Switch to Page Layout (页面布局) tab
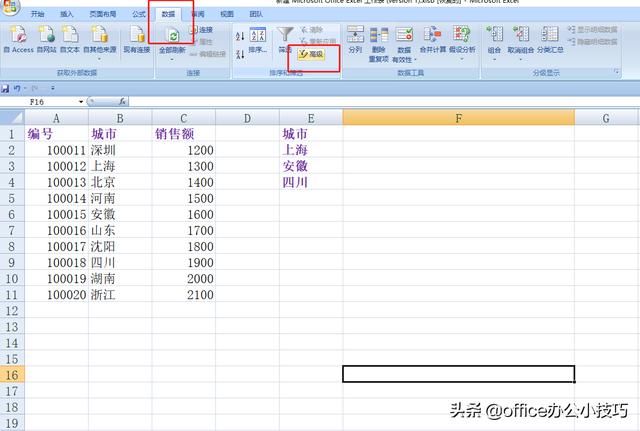This screenshot has width=640, height=431. tap(102, 14)
